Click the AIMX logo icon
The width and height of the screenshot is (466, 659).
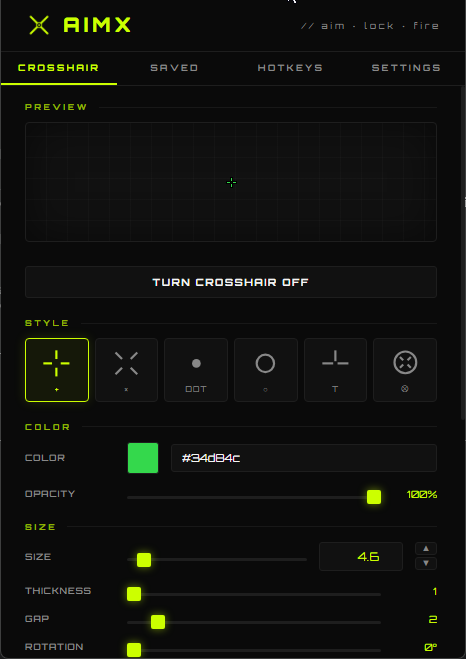[x=39, y=25]
